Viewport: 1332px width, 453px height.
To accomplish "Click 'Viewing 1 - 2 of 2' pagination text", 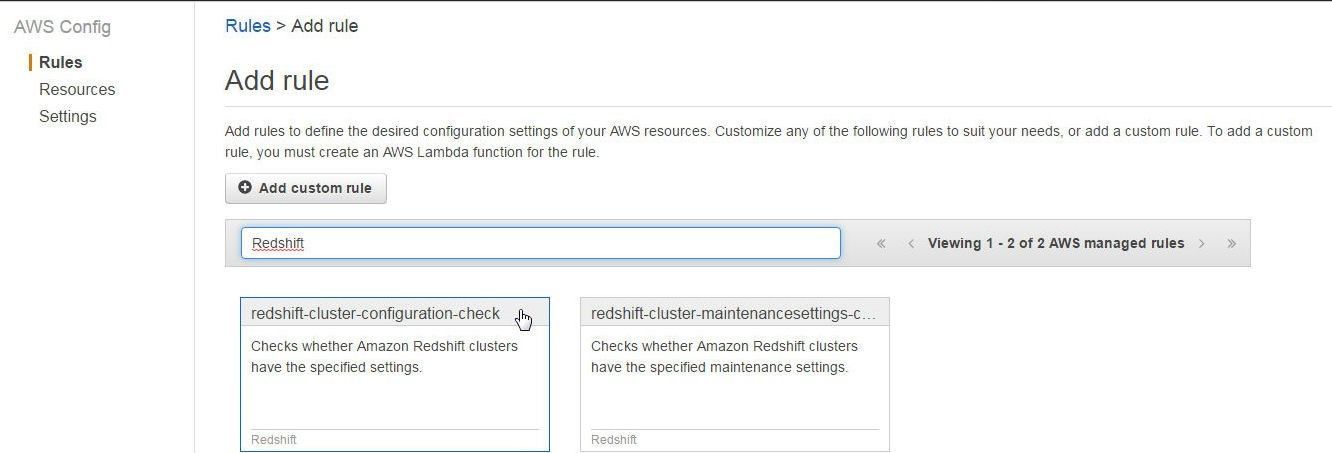I will 1056,243.
